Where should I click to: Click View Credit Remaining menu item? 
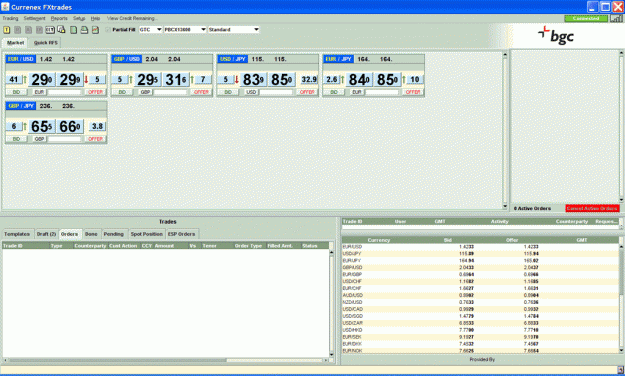[132, 18]
